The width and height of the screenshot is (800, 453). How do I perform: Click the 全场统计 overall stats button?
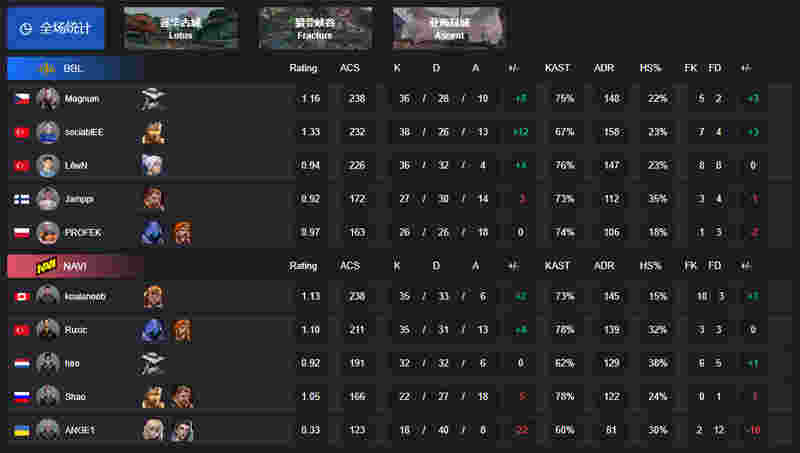56,28
